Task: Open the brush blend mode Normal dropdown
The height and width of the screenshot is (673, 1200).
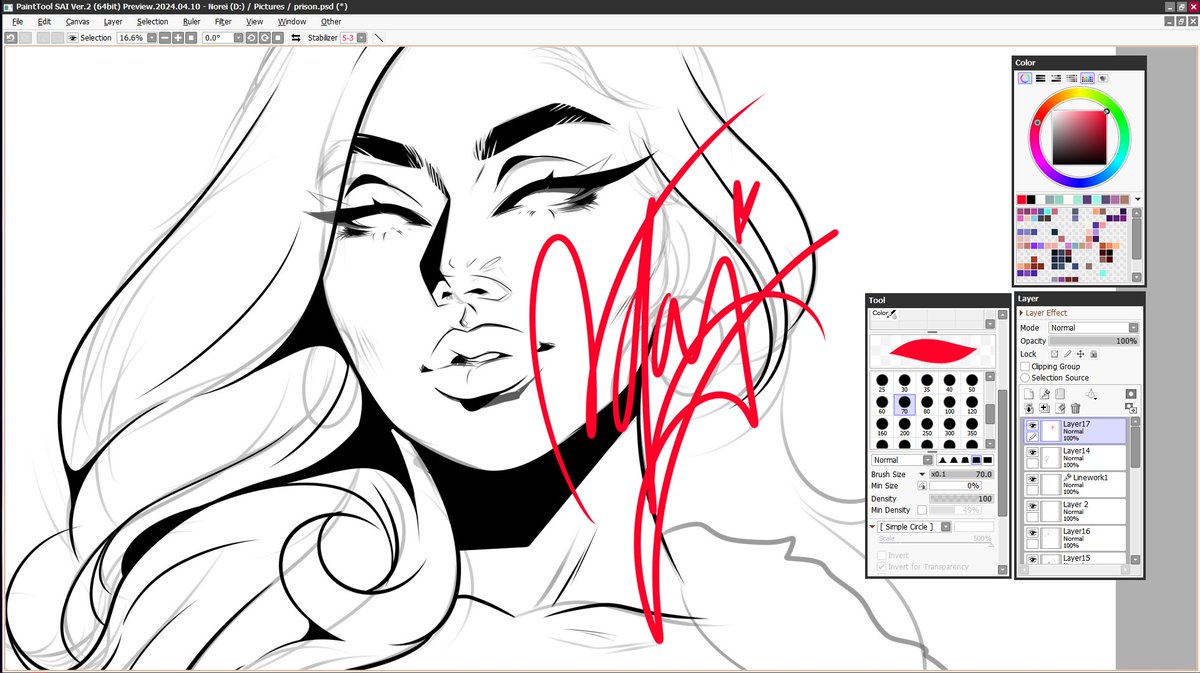Action: [927, 460]
